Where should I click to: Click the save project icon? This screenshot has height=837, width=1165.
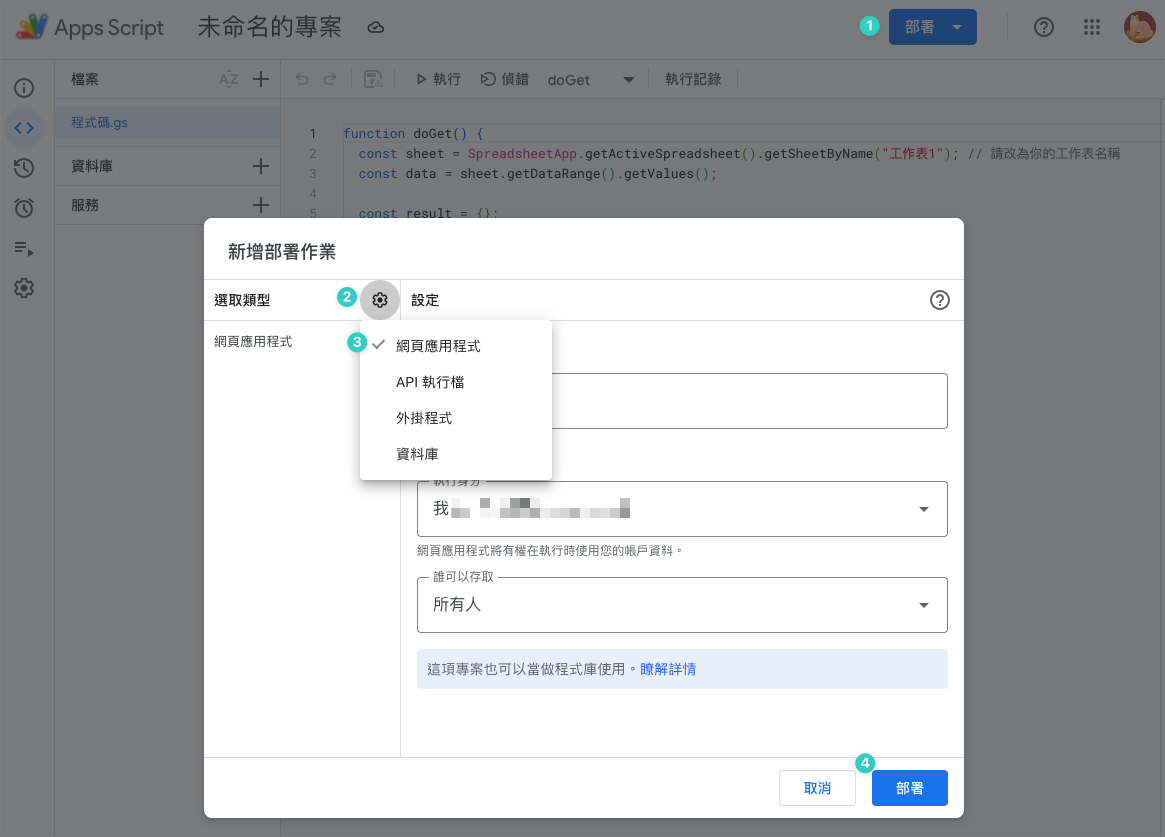(x=373, y=79)
